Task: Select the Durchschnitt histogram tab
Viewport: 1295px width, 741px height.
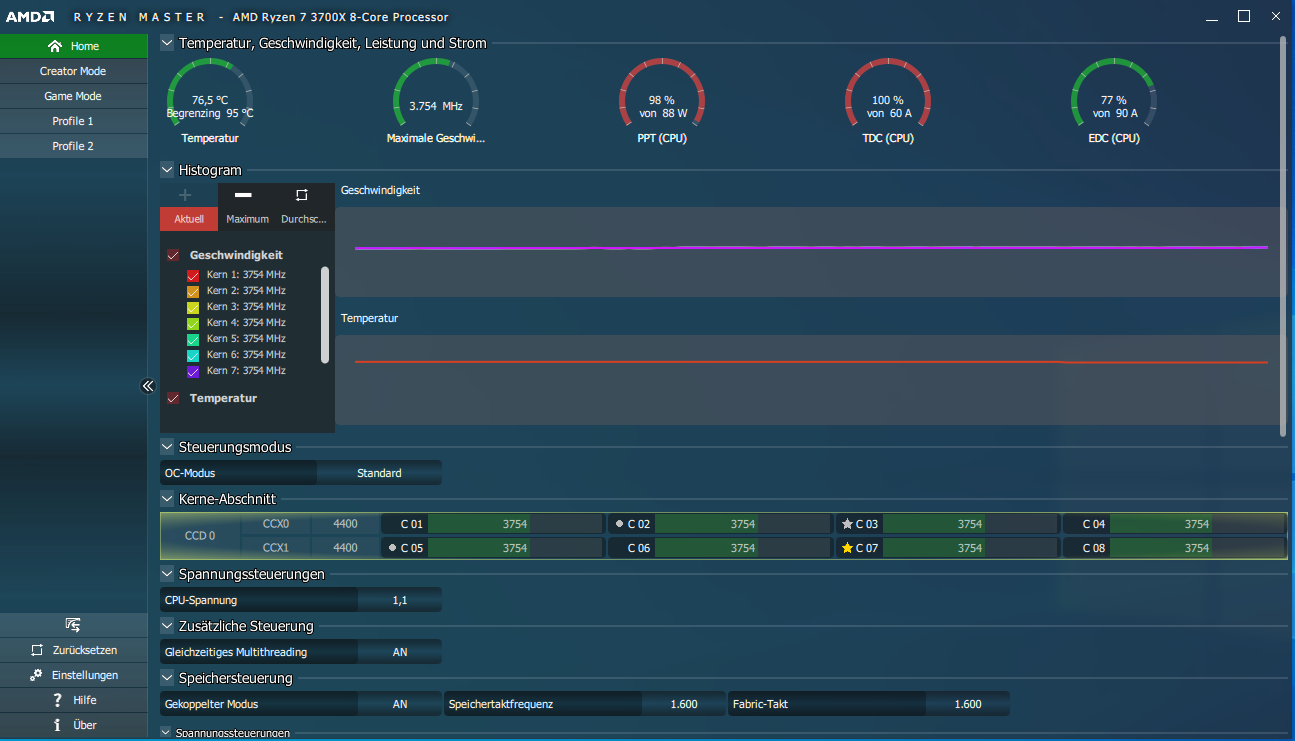Action: pyautogui.click(x=305, y=219)
